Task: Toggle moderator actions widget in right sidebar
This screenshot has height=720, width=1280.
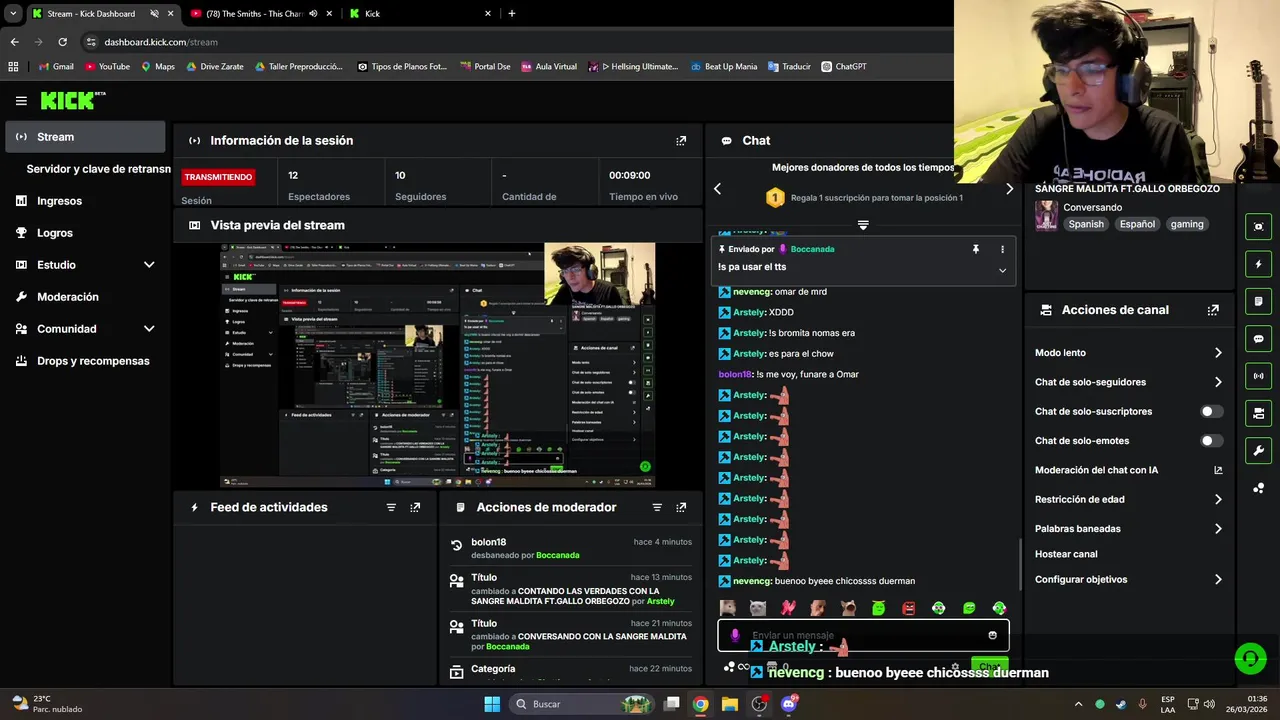Action: (1258, 301)
